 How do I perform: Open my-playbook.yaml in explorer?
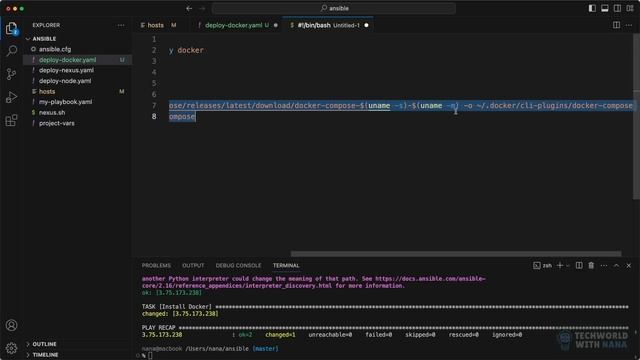click(x=65, y=102)
